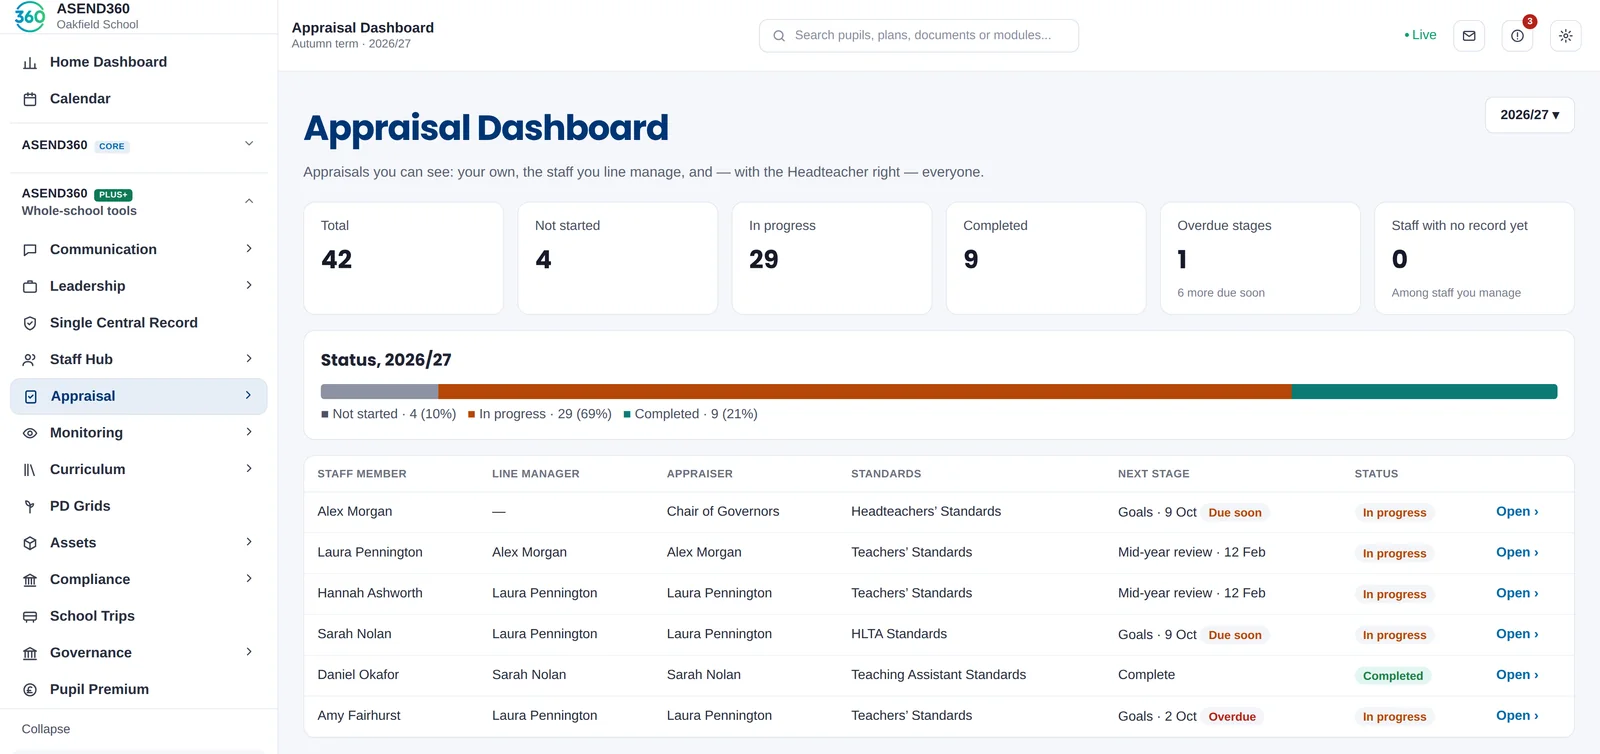Collapse the ASEND360 PLUS+ Whole-school tools section
The width and height of the screenshot is (1600, 754).
(249, 201)
